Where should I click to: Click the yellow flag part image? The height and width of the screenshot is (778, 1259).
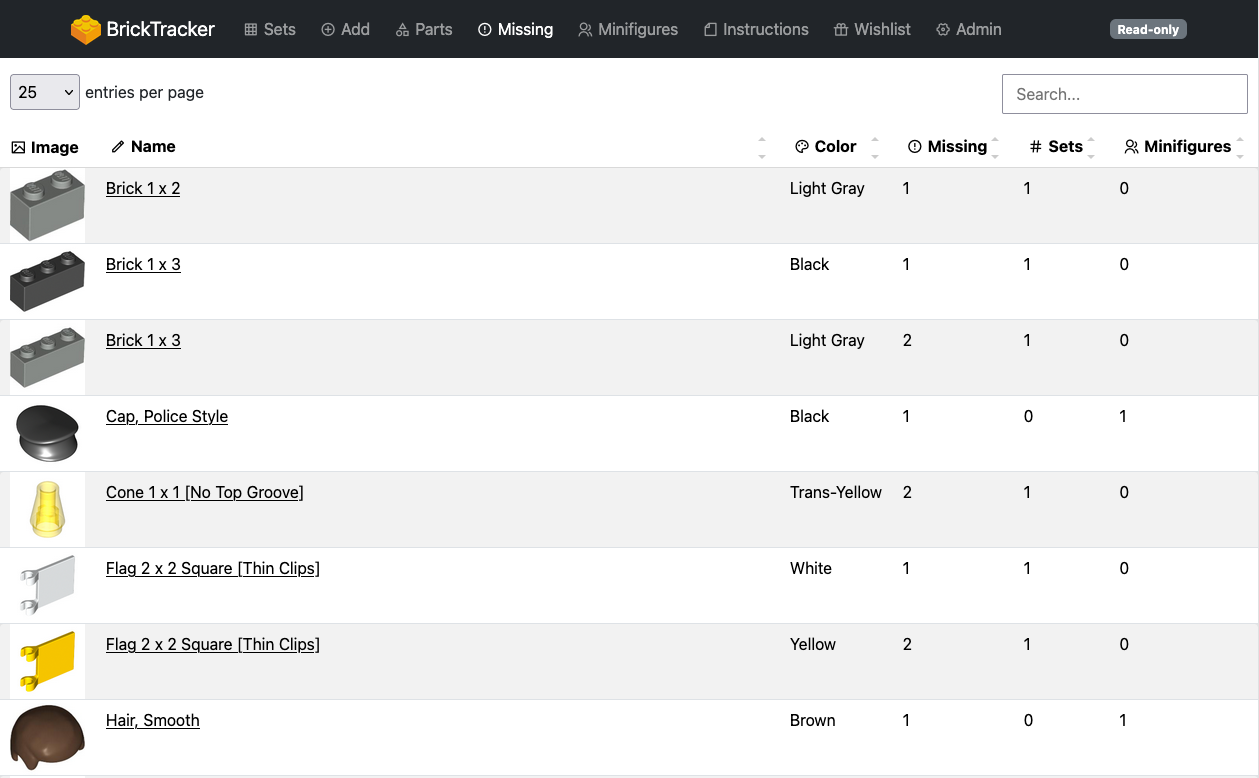[x=47, y=661]
